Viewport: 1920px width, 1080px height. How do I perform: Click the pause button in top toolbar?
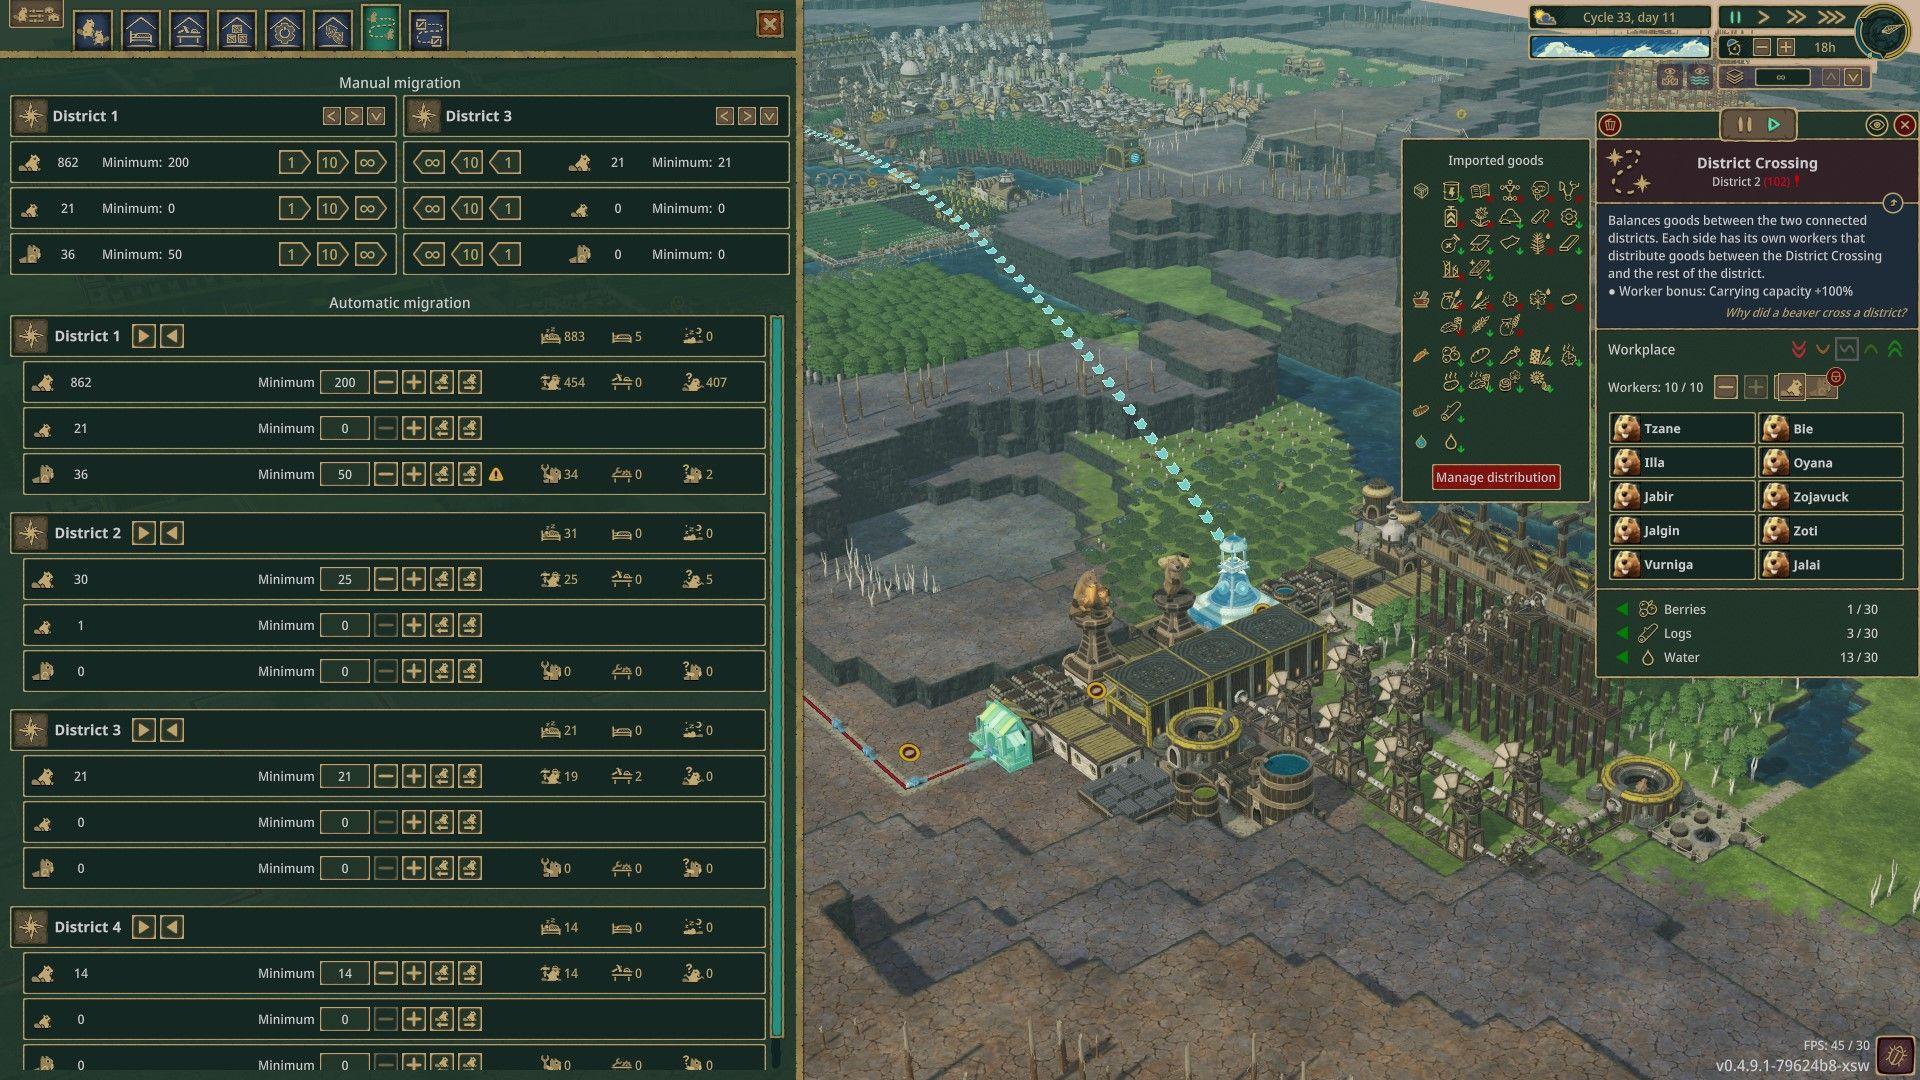coord(1731,16)
